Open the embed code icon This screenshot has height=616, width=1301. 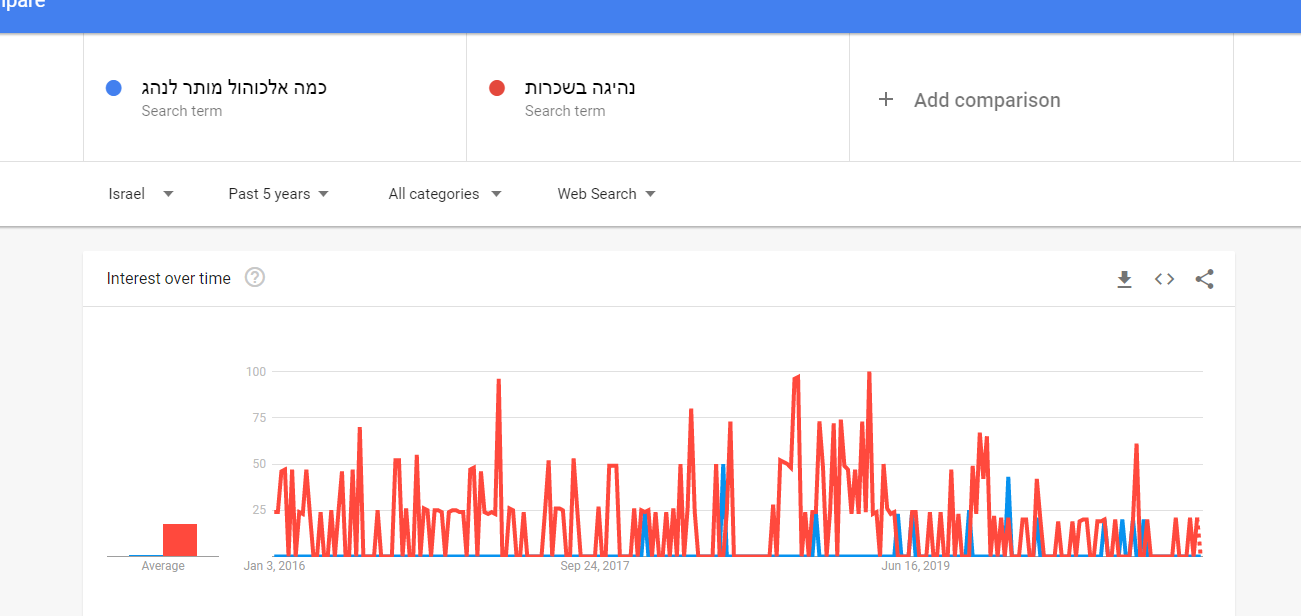[x=1164, y=279]
